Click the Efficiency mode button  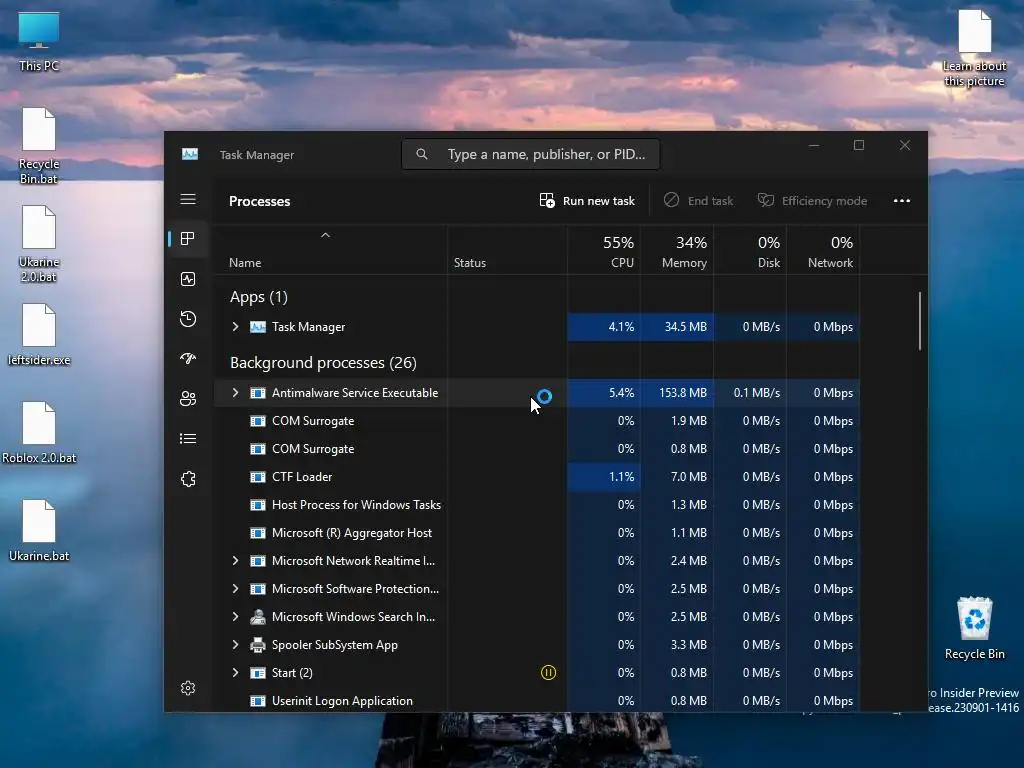point(812,200)
